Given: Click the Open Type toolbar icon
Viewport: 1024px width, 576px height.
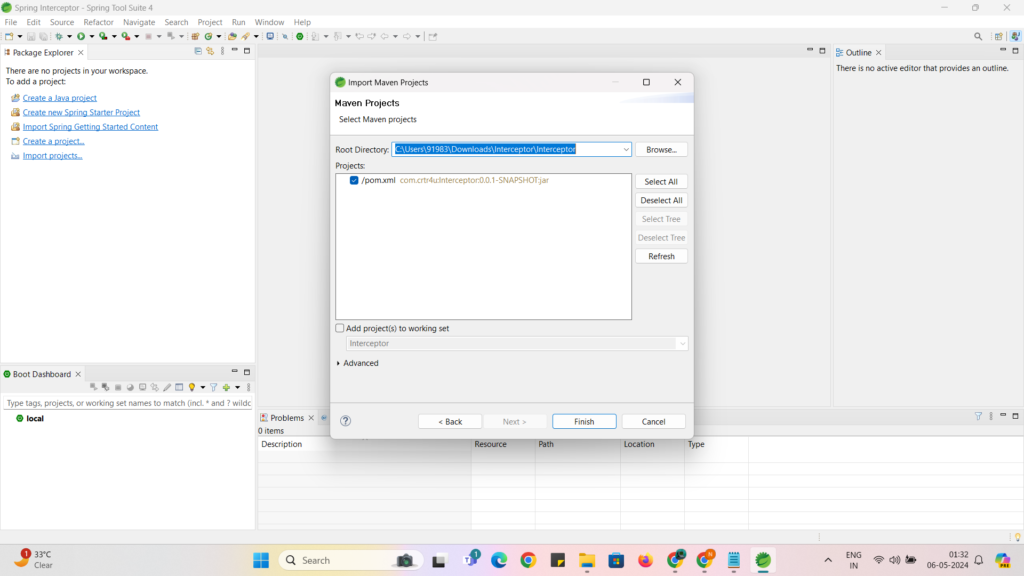Looking at the screenshot, I should 232,37.
